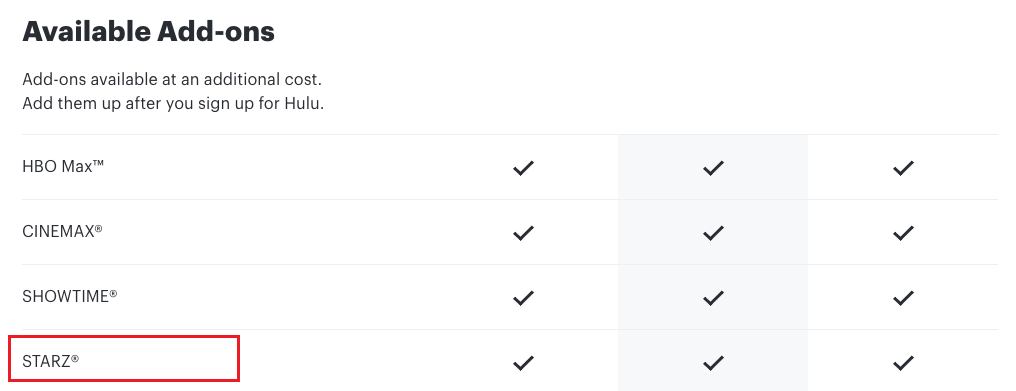Click the SHOWTIME checkmark in shaded column

pyautogui.click(x=713, y=298)
